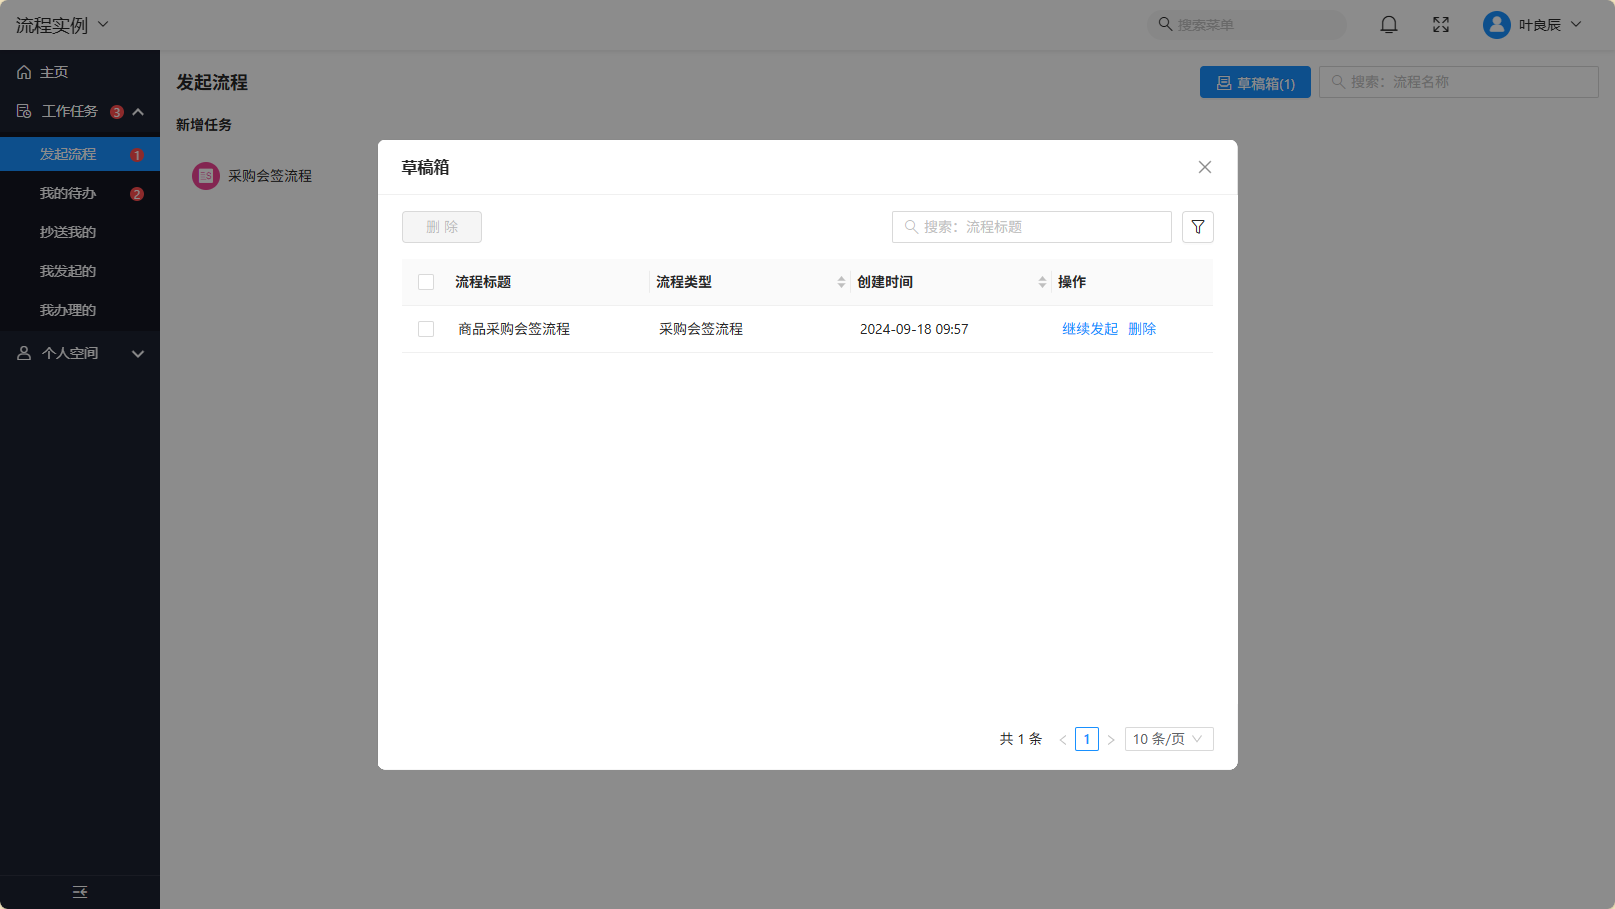The image size is (1615, 909).
Task: Collapse the sidebar using bottom menu icon
Action: pyautogui.click(x=80, y=892)
